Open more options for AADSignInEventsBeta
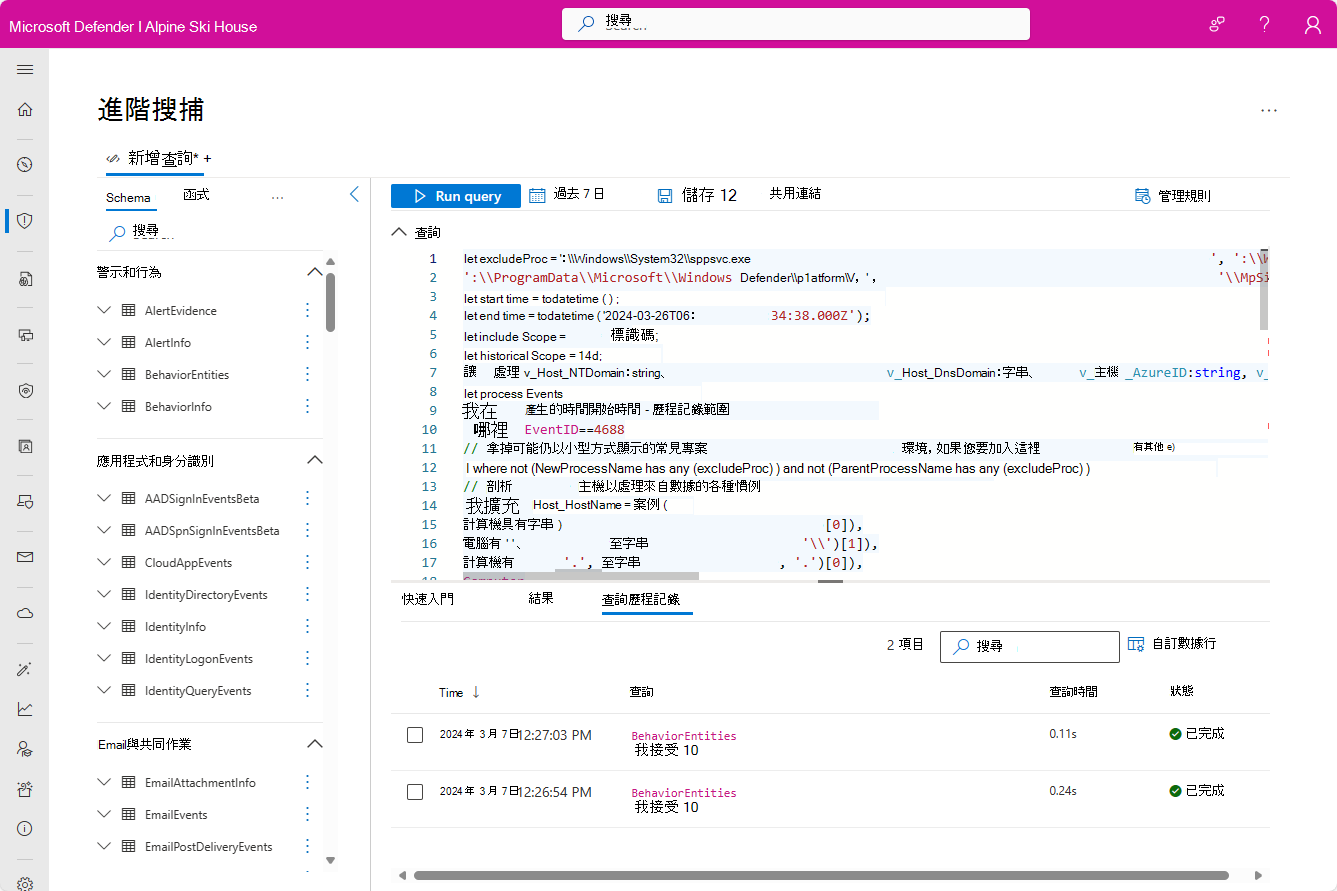Image resolution: width=1337 pixels, height=891 pixels. [308, 499]
